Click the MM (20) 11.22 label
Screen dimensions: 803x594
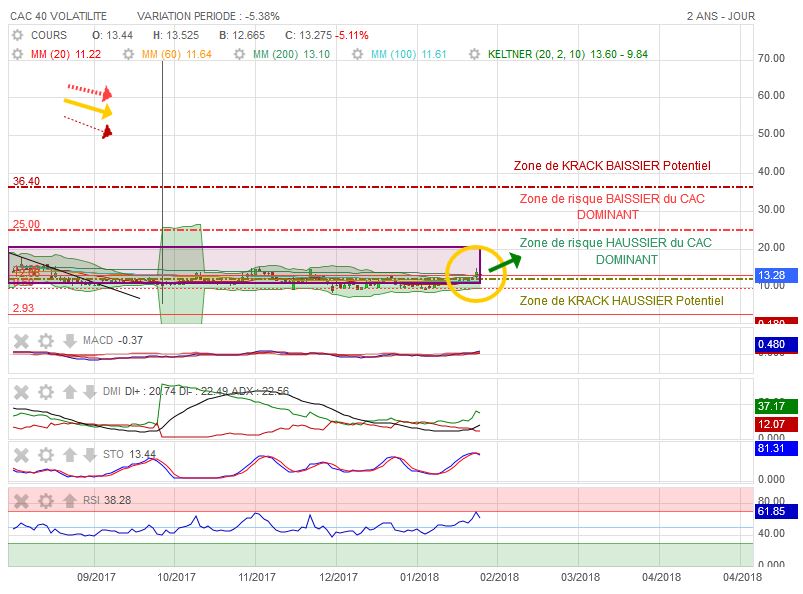point(66,54)
